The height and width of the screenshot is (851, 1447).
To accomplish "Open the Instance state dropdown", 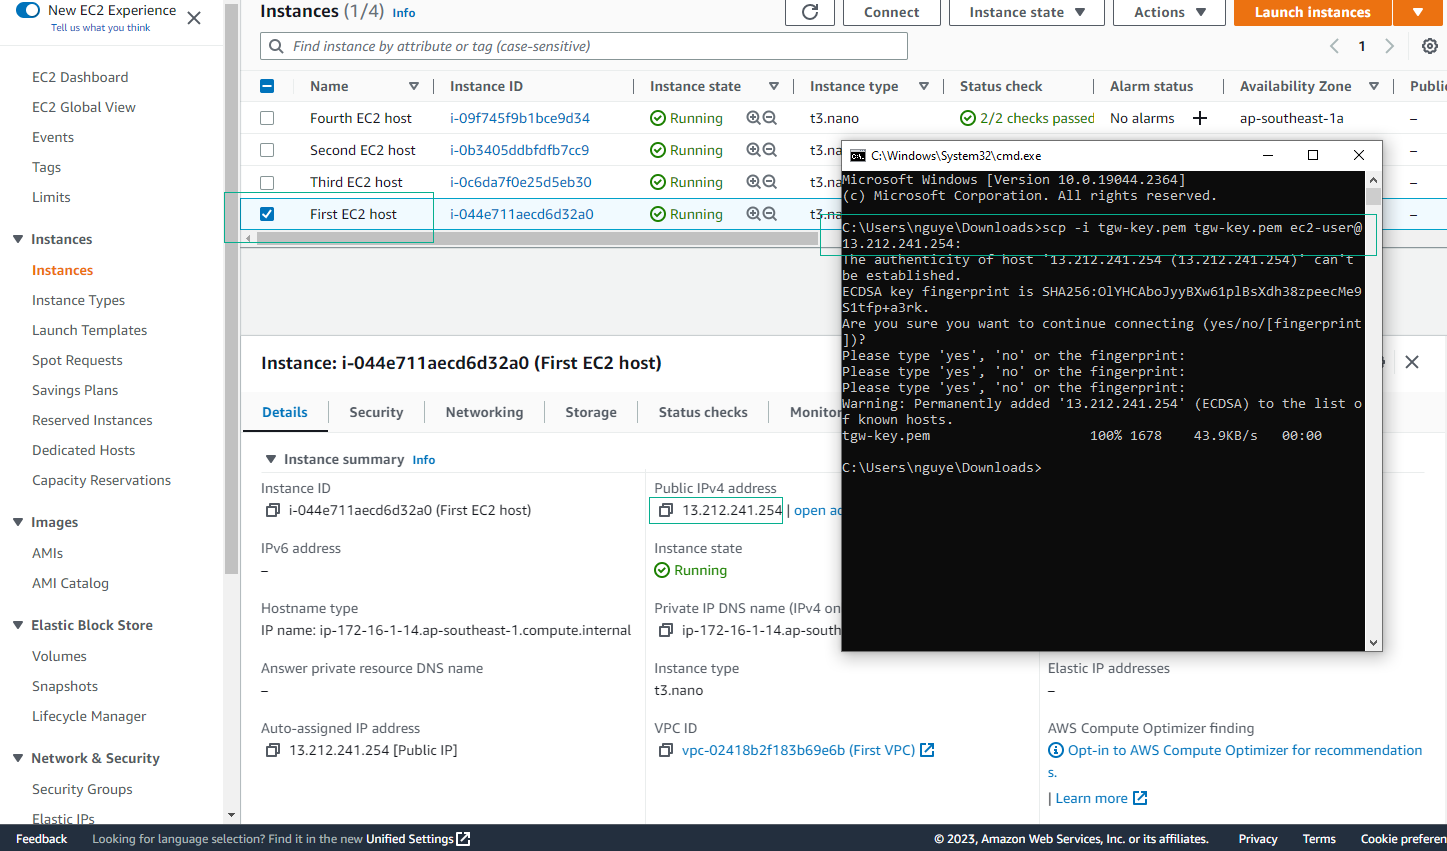I will pyautogui.click(x=1026, y=12).
